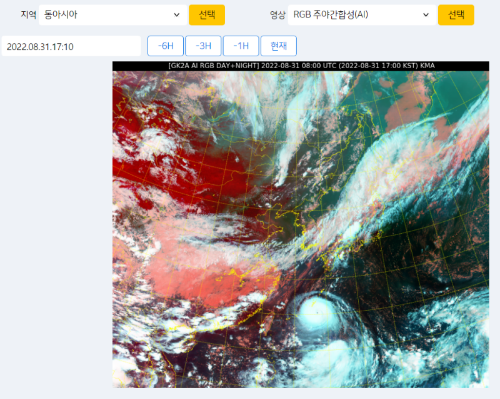
Task: Go back three hours with the -3H button
Action: [x=203, y=46]
